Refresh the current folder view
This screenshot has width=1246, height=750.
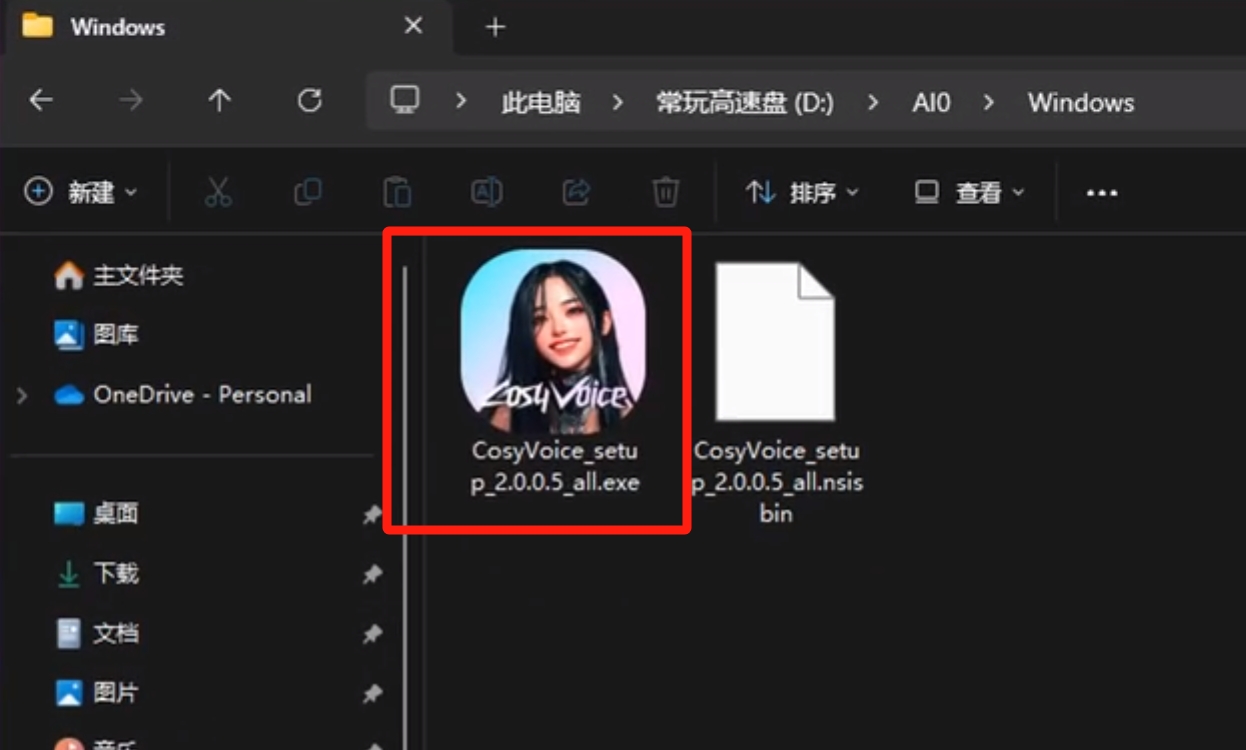click(x=310, y=101)
